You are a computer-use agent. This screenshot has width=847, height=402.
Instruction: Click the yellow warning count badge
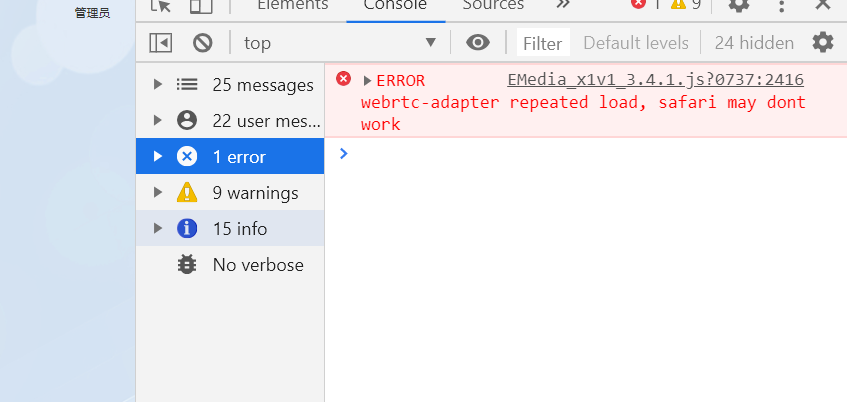click(x=685, y=4)
